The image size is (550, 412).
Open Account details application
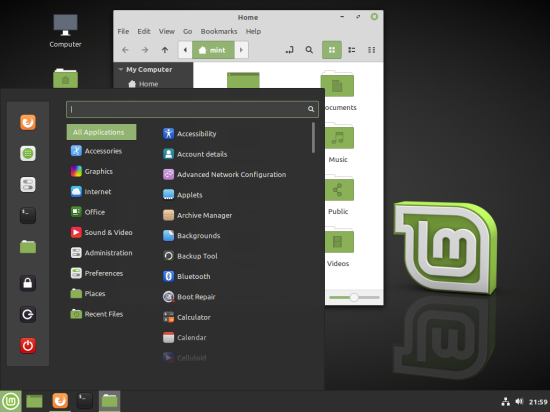[x=195, y=154]
